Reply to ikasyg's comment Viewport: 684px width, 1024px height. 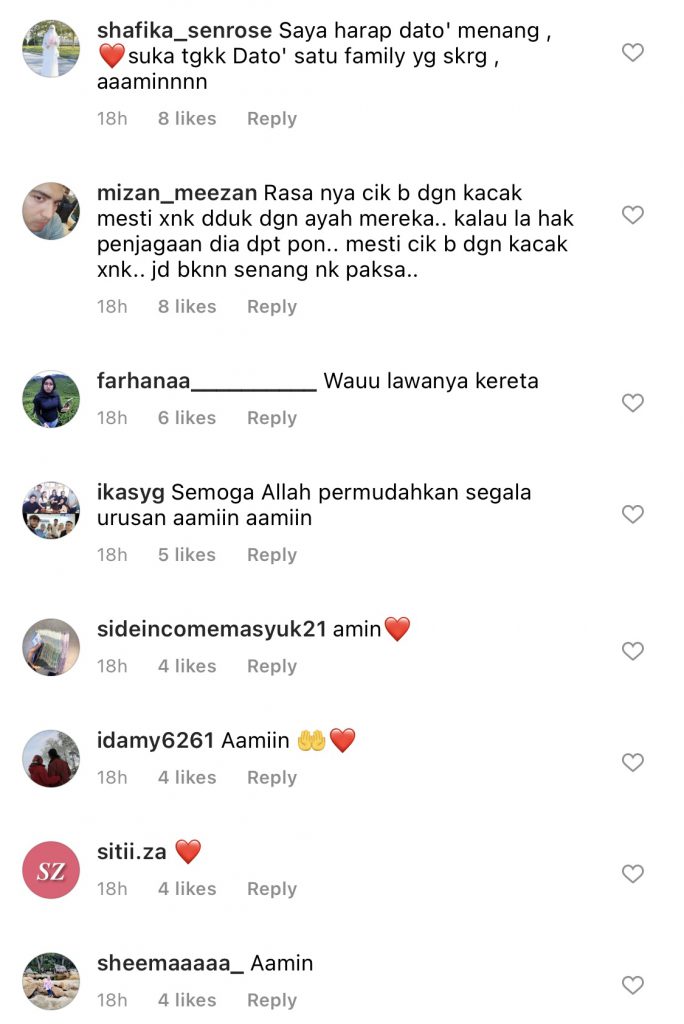[x=272, y=555]
